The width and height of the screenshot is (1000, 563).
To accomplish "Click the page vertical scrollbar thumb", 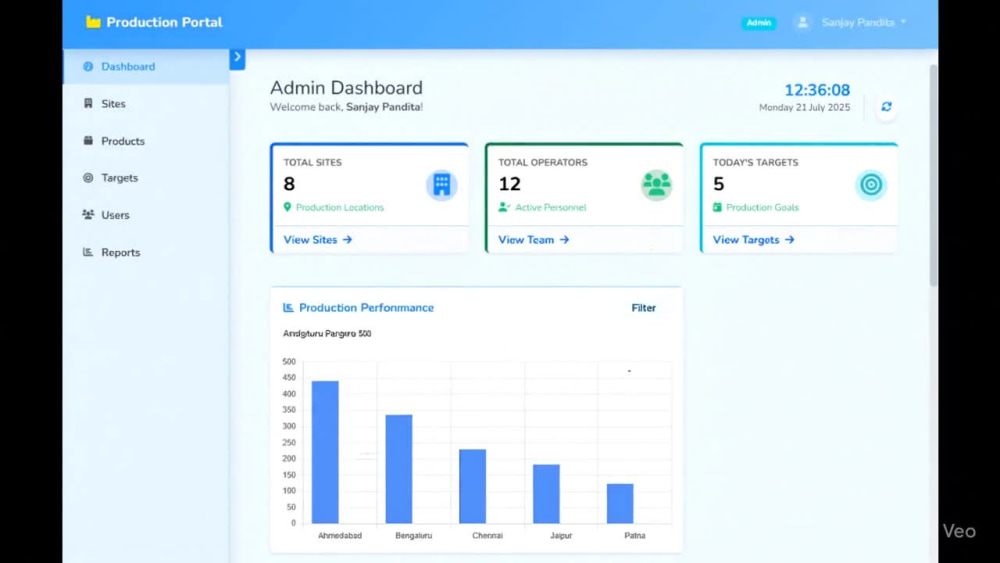I will pos(933,175).
